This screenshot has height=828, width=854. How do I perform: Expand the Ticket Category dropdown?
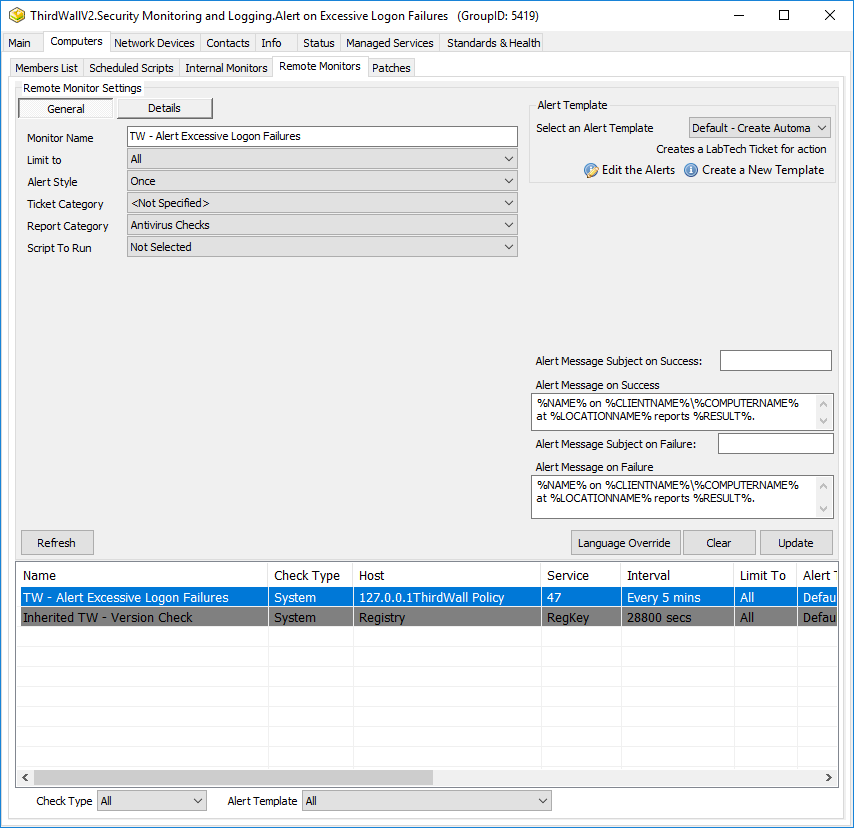point(322,203)
